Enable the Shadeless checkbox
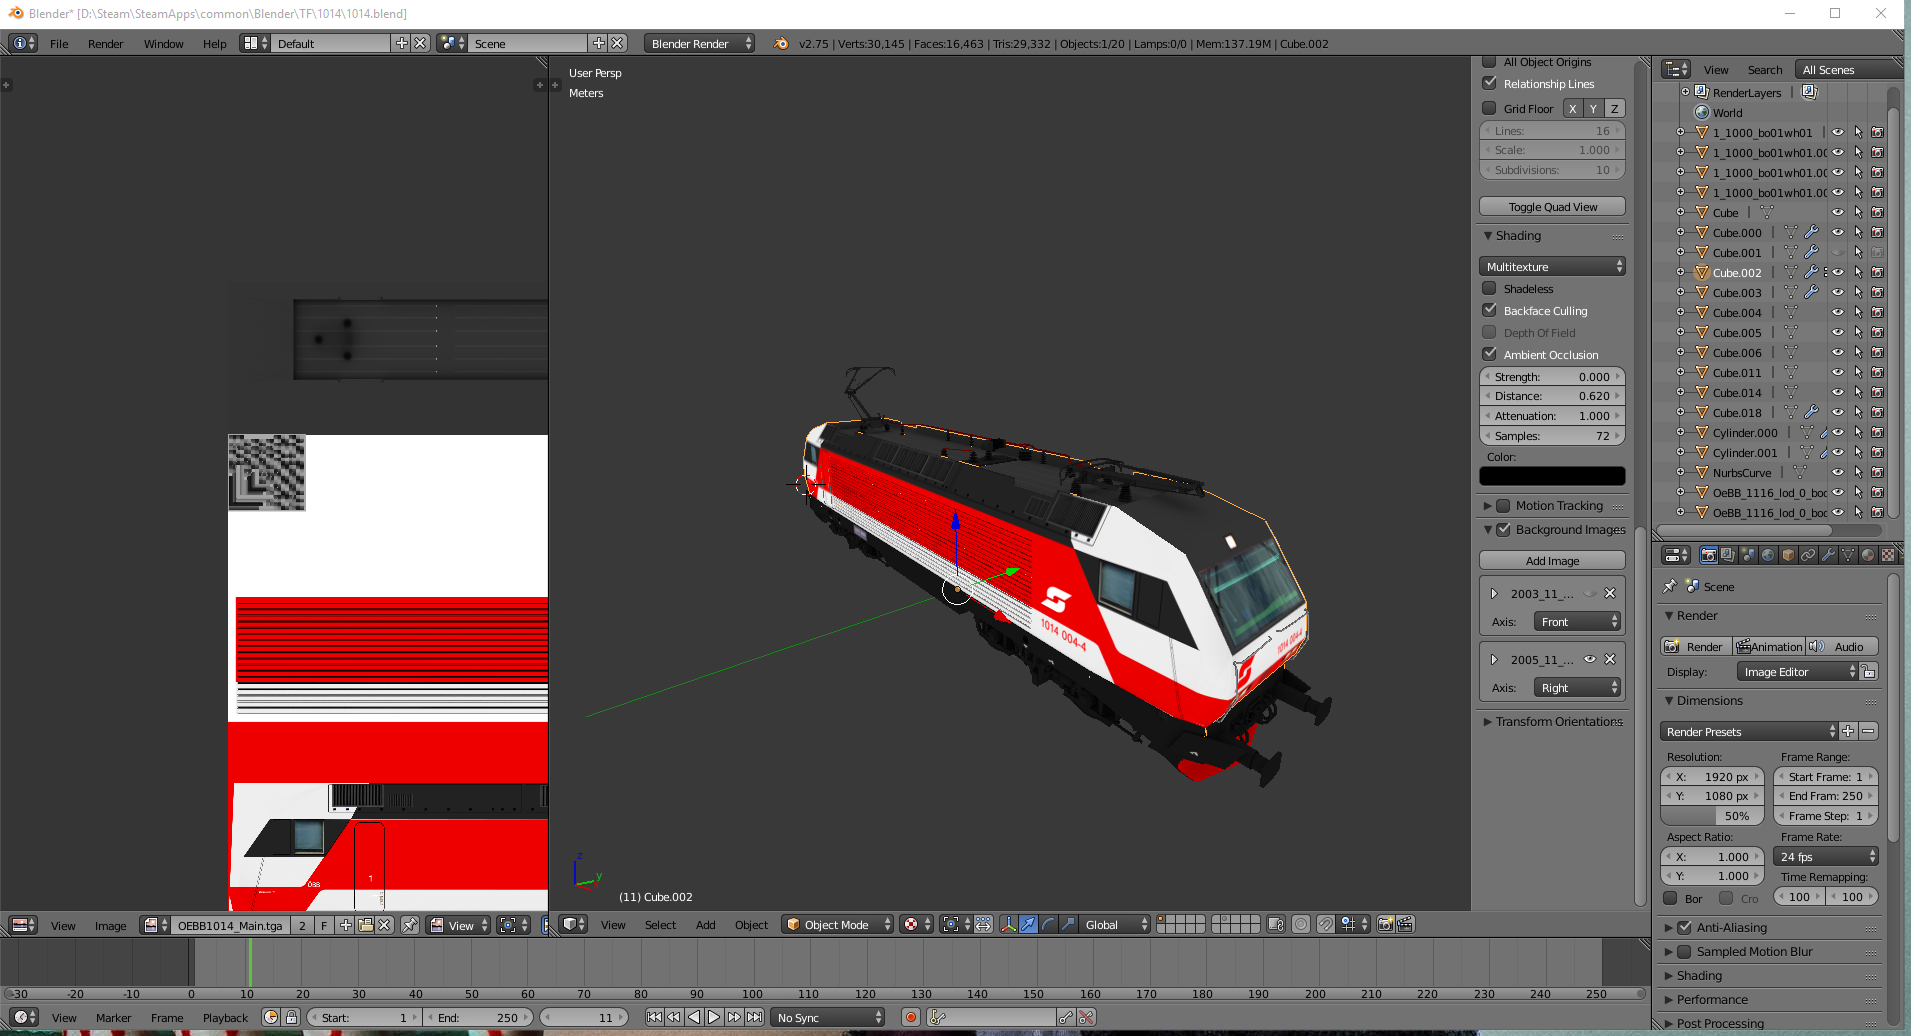 [1489, 289]
